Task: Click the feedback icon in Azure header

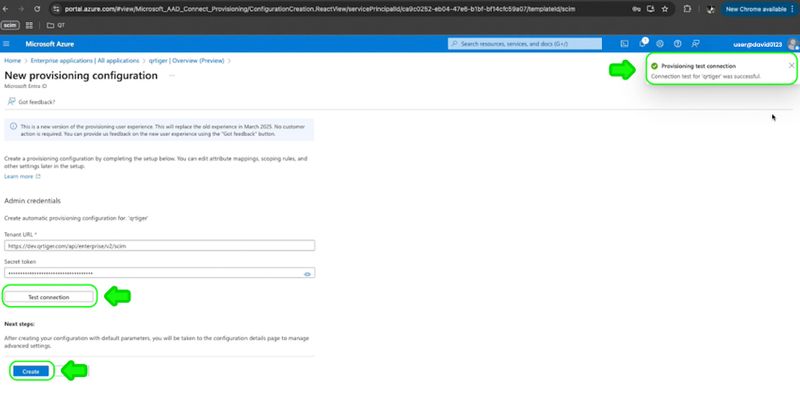Action: (695, 44)
